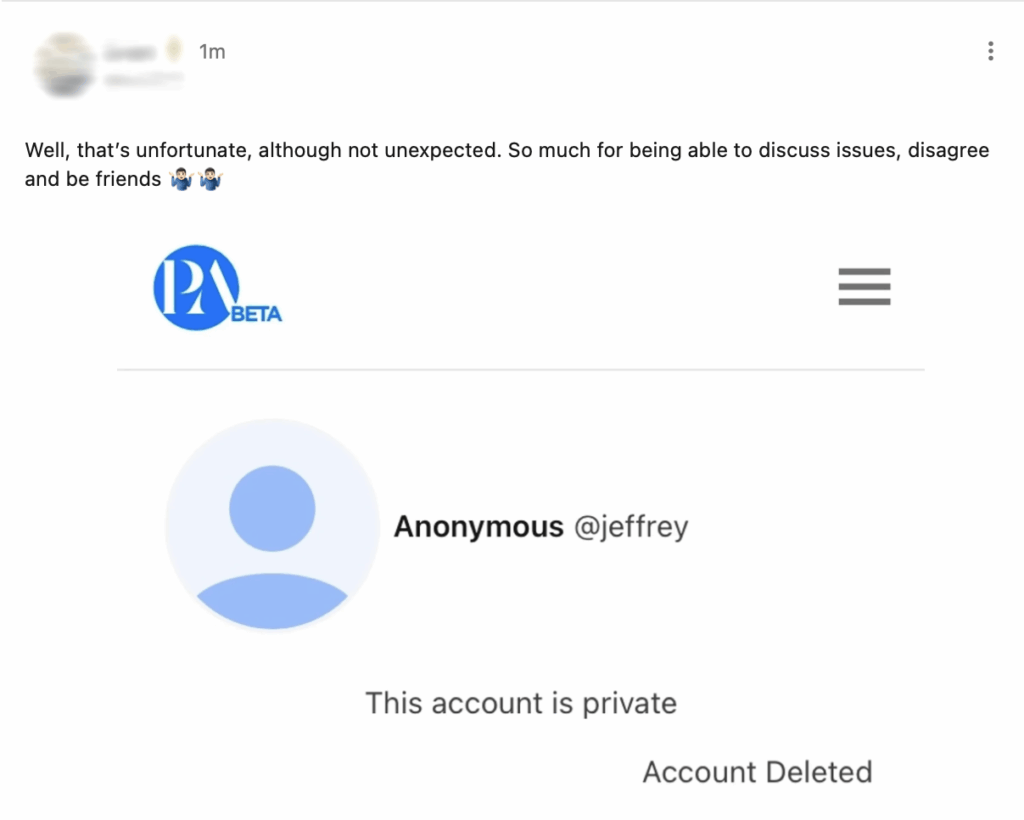Click the yellow badge emoji beside author name
Image resolution: width=1024 pixels, height=820 pixels.
(173, 51)
